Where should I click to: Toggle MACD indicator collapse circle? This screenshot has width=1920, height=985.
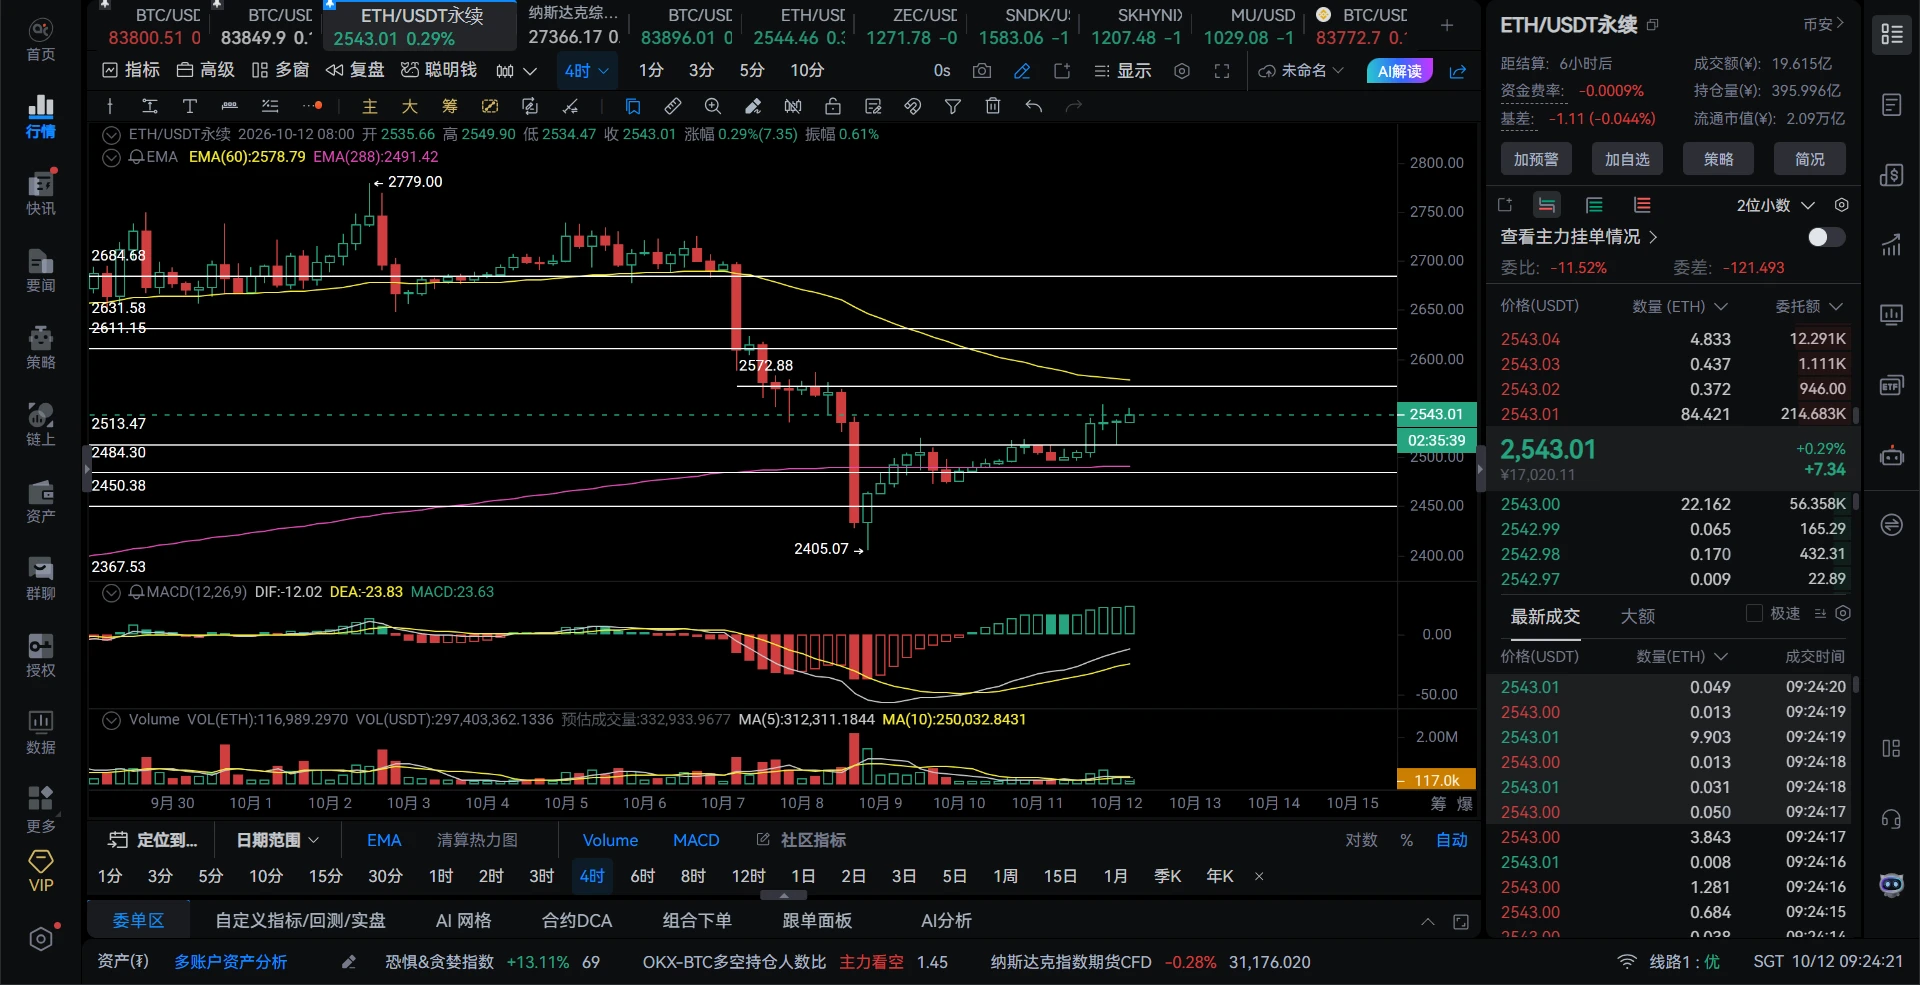tap(112, 592)
